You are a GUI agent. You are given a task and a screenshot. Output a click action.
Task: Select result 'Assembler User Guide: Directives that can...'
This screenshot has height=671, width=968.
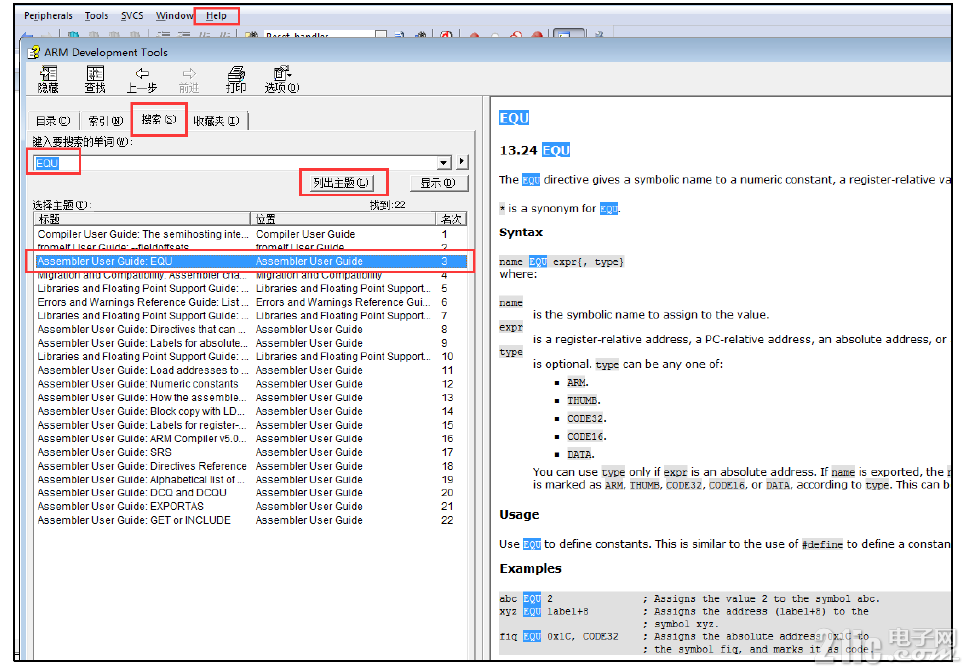click(250, 330)
